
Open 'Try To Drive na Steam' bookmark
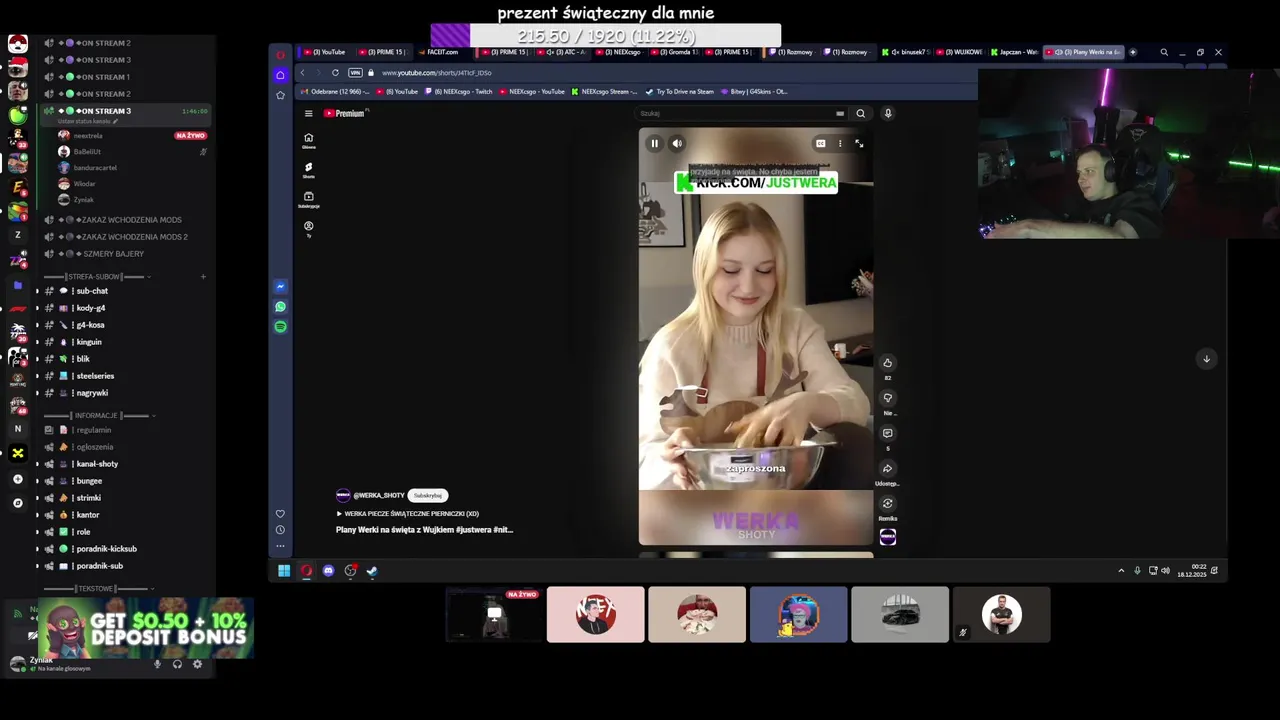680,91
